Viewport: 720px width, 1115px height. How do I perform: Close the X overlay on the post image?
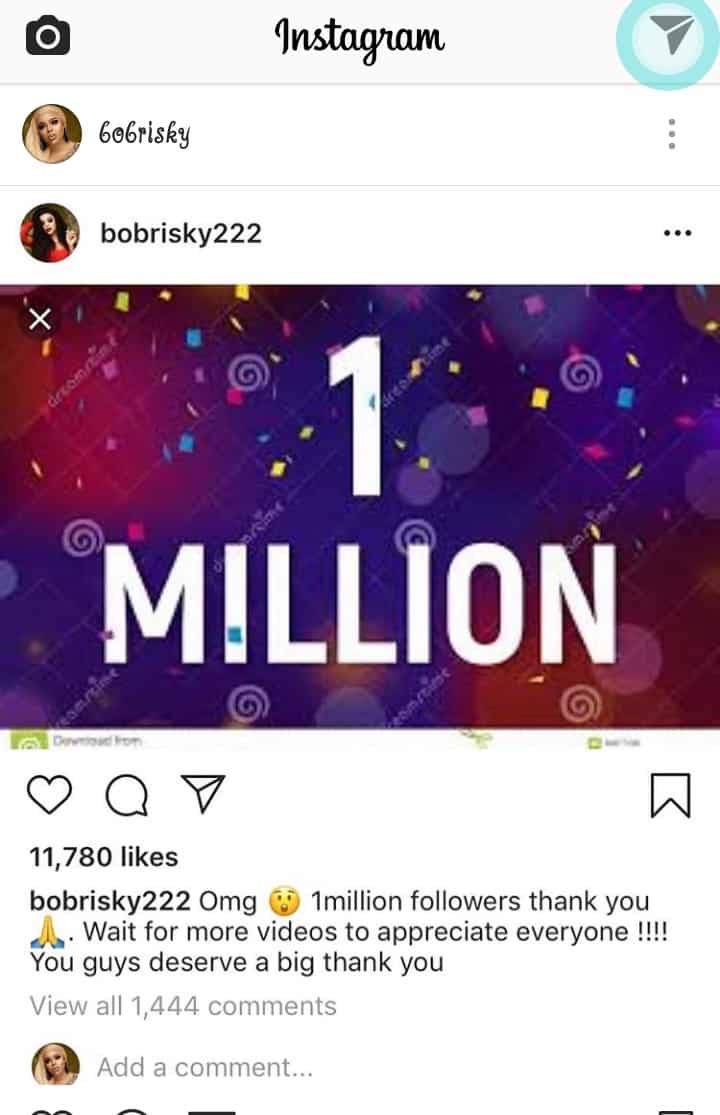click(40, 319)
